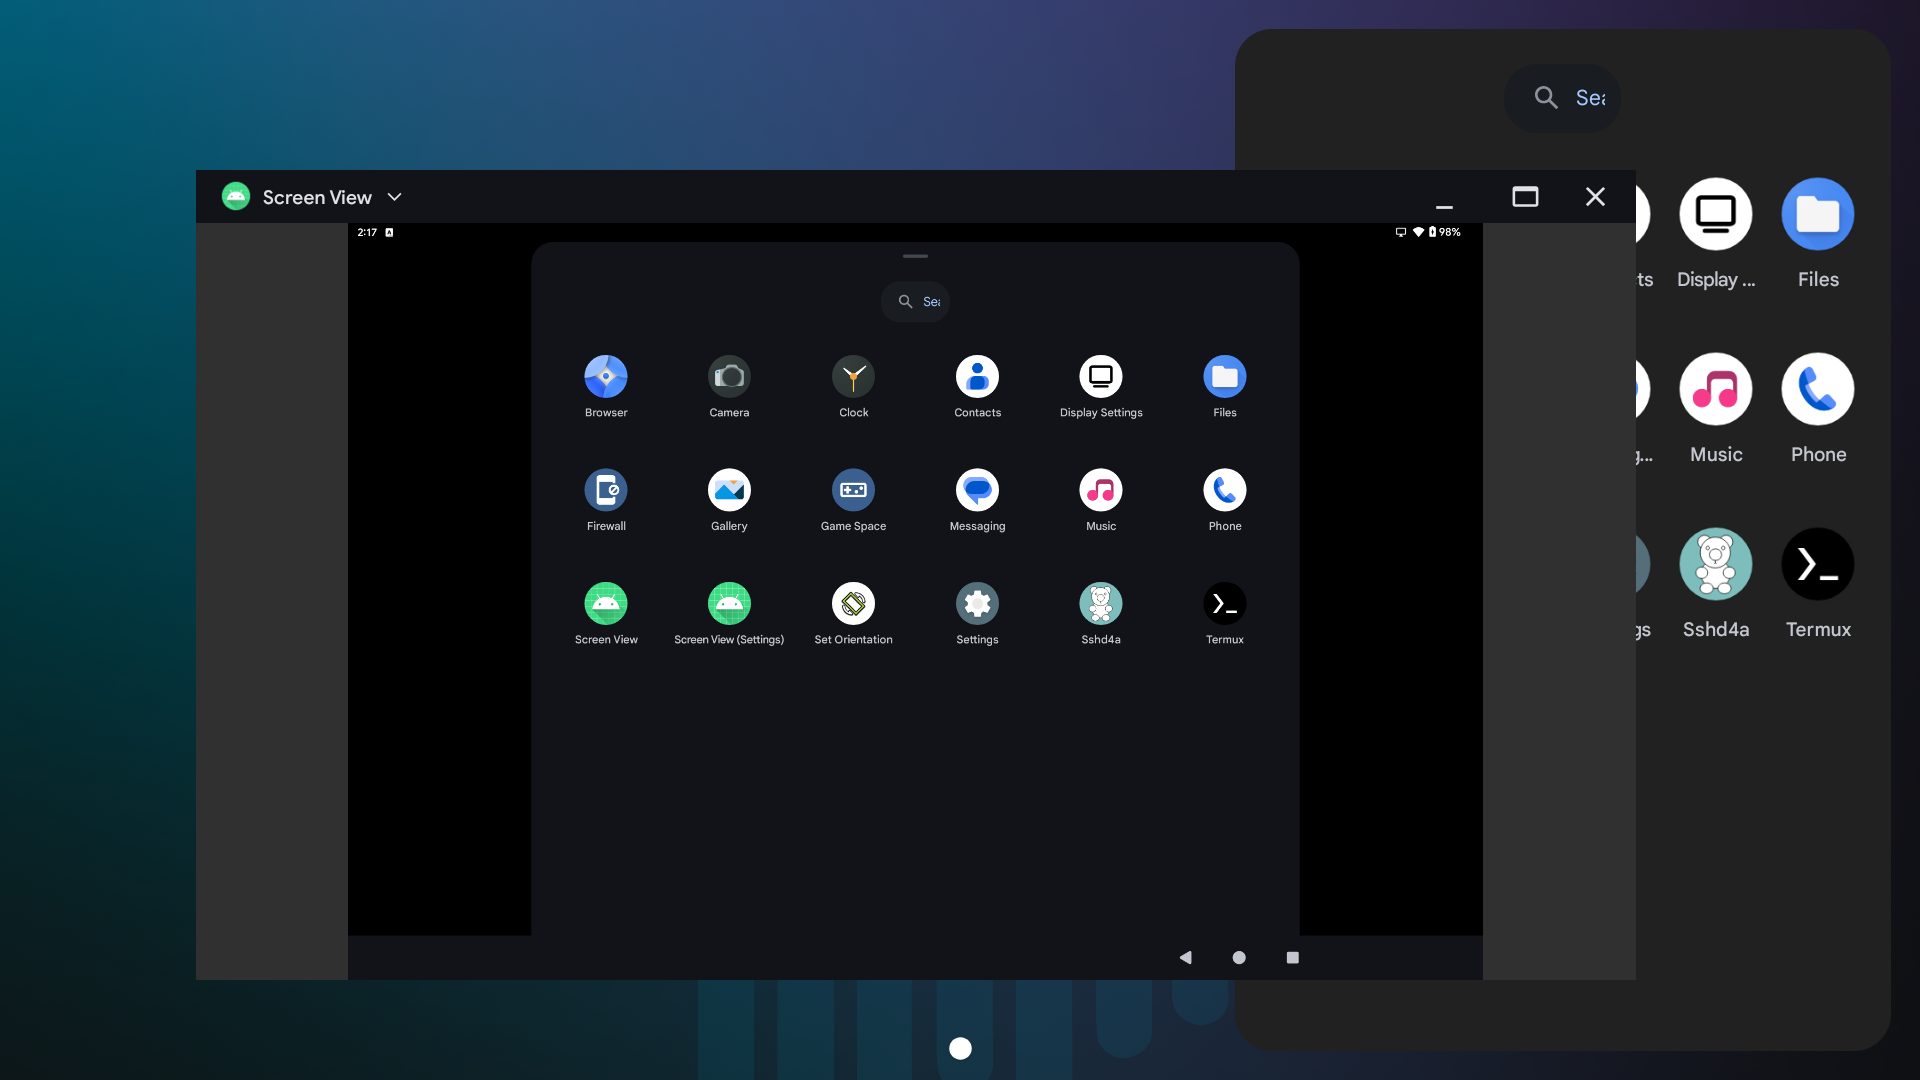Launch the Firewall app

click(605, 489)
